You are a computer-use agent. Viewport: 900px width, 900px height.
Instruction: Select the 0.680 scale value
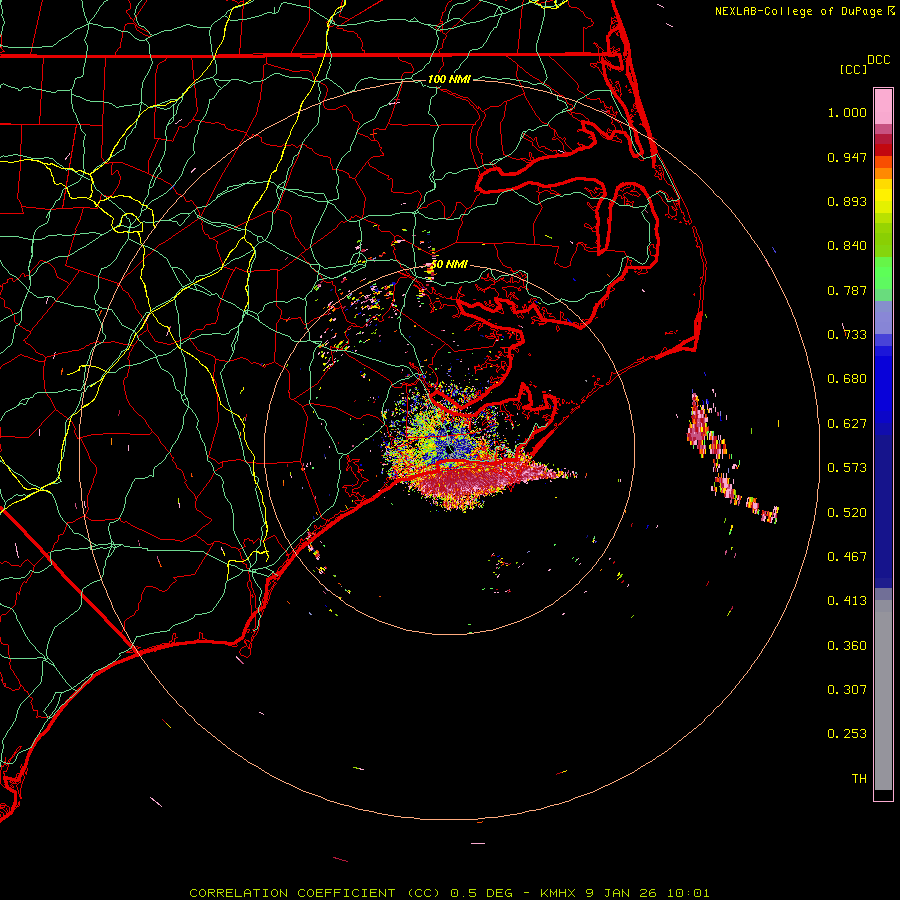[x=847, y=379]
